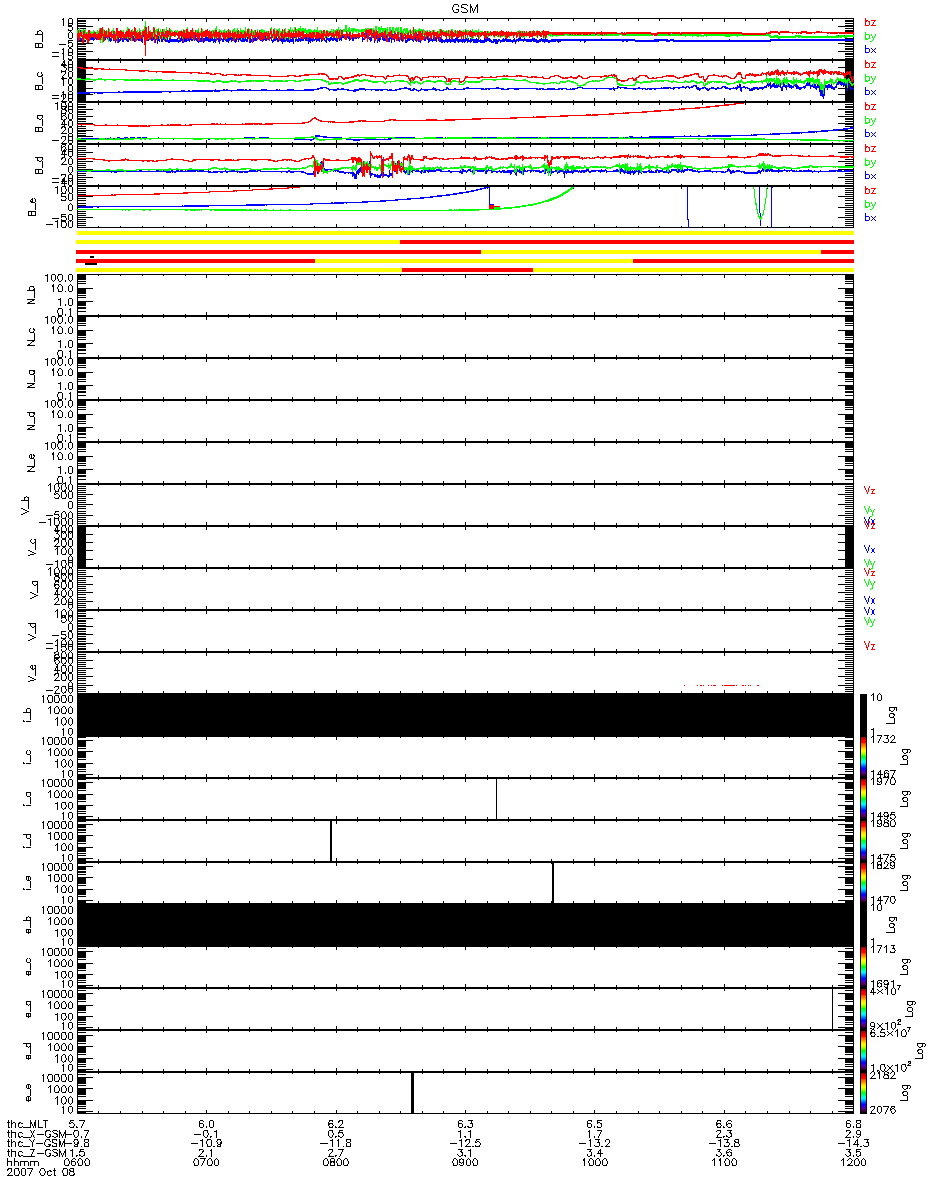This screenshot has height=1200, width=930.
Task: Select the thc_X-GSM row label
Action: 34,1135
